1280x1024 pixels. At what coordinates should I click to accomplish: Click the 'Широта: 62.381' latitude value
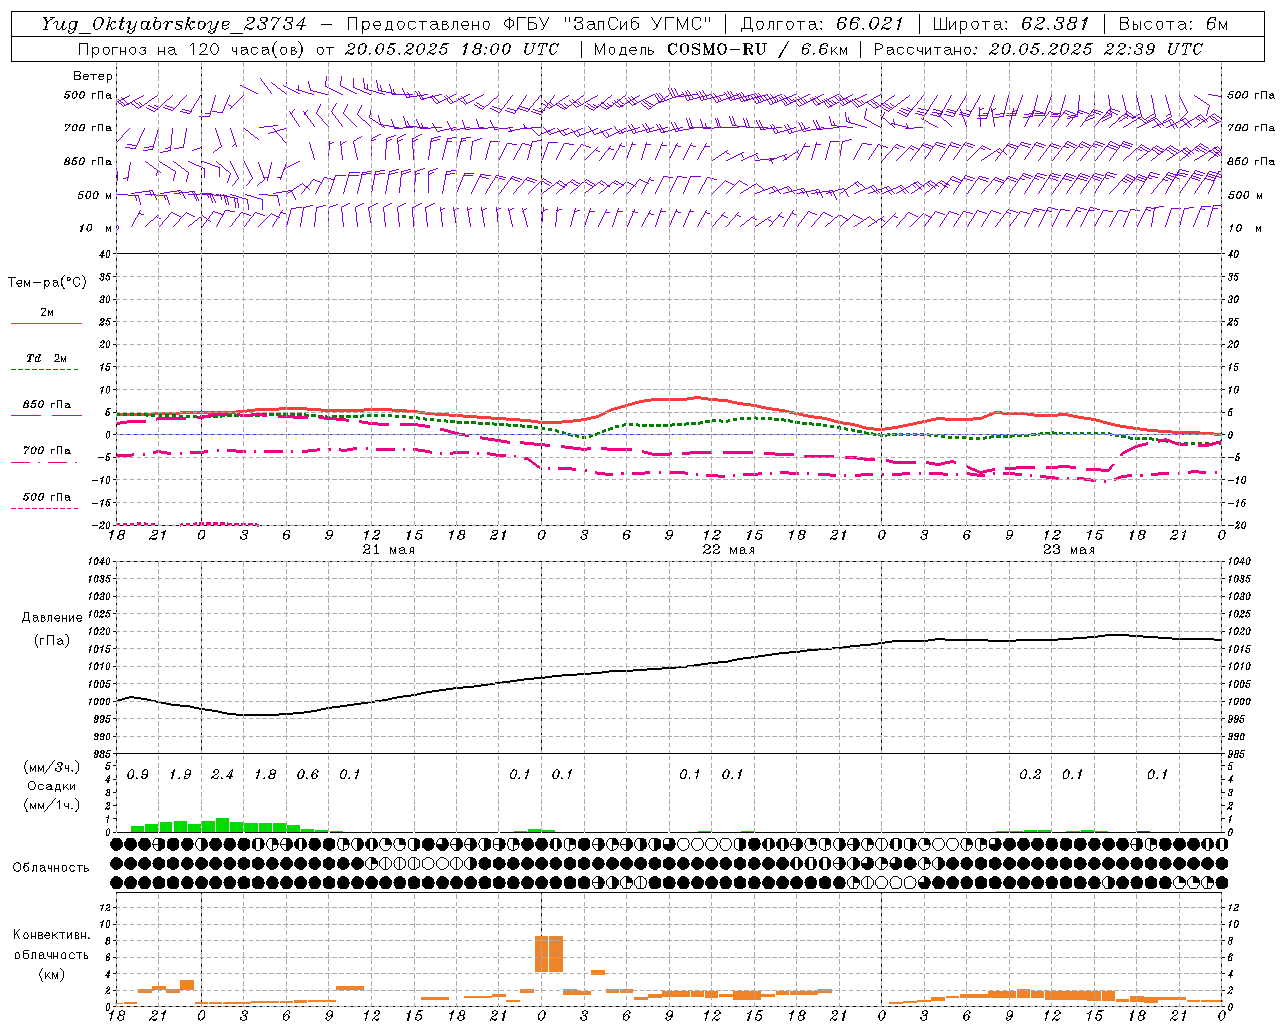click(1010, 24)
